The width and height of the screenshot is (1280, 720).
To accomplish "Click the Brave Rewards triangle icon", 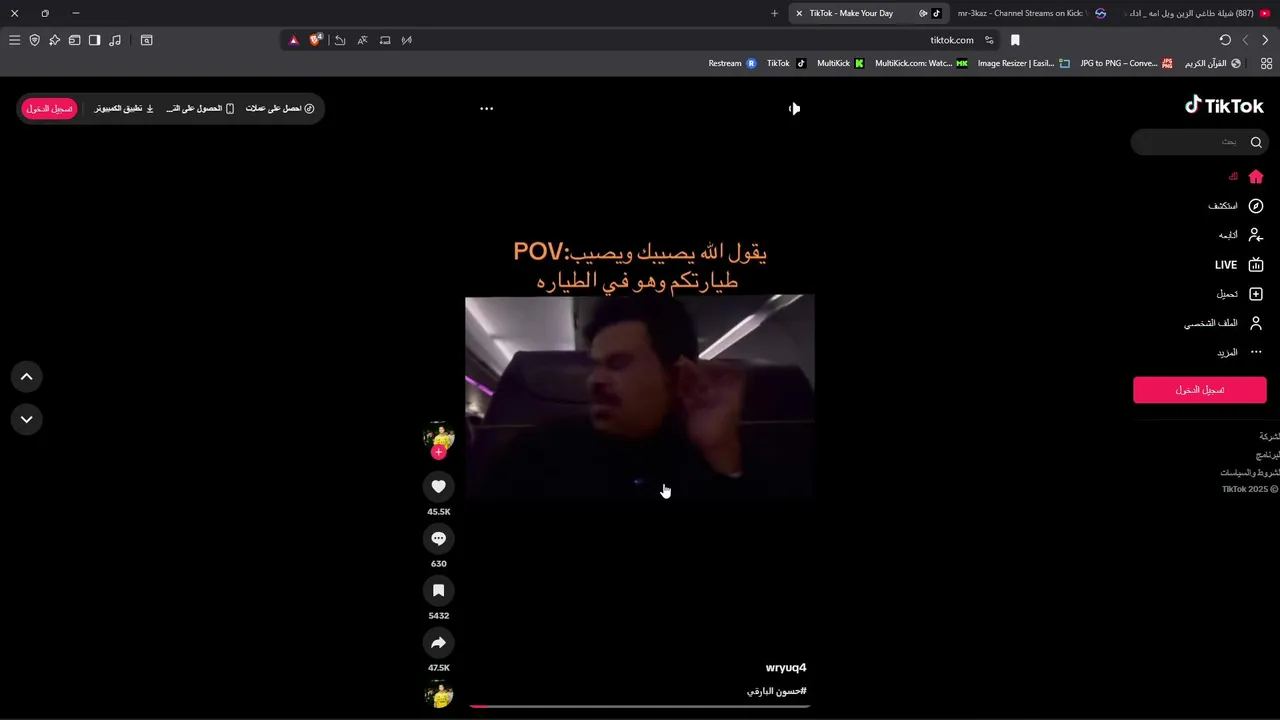I will coord(293,40).
